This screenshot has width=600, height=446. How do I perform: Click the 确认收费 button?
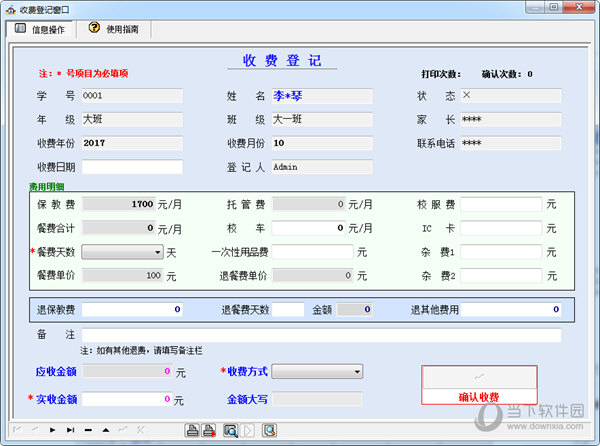pos(479,385)
